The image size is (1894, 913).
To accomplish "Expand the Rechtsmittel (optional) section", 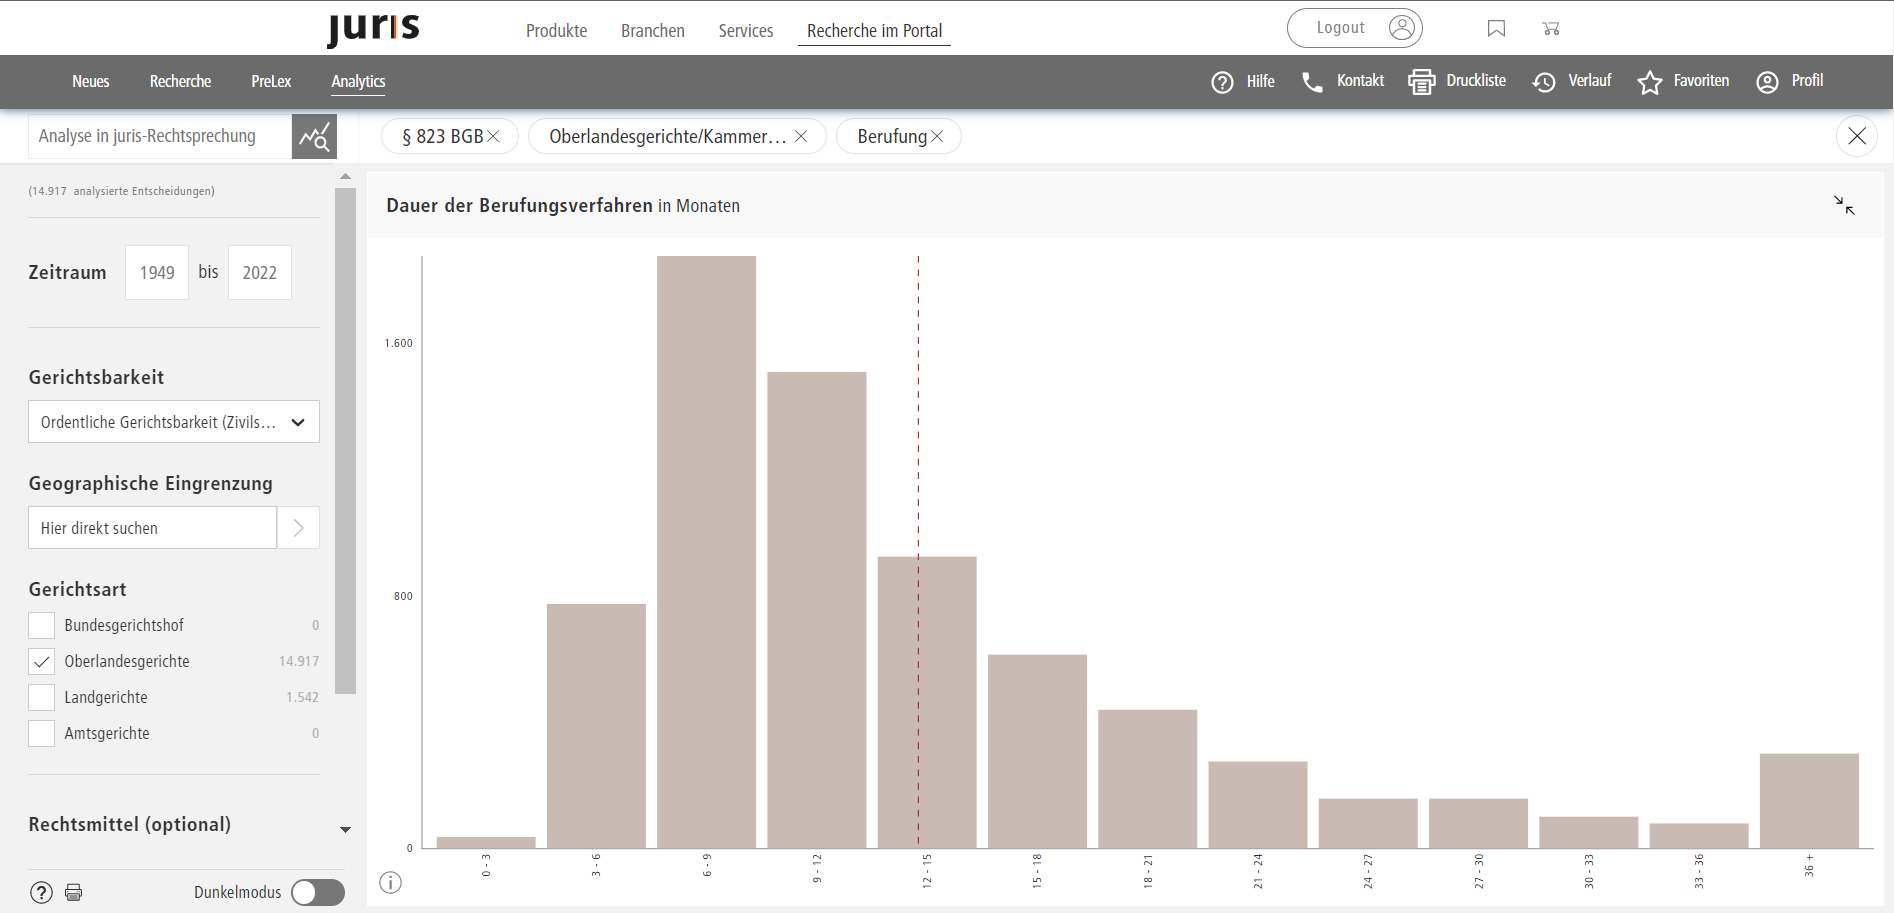I will pyautogui.click(x=345, y=829).
